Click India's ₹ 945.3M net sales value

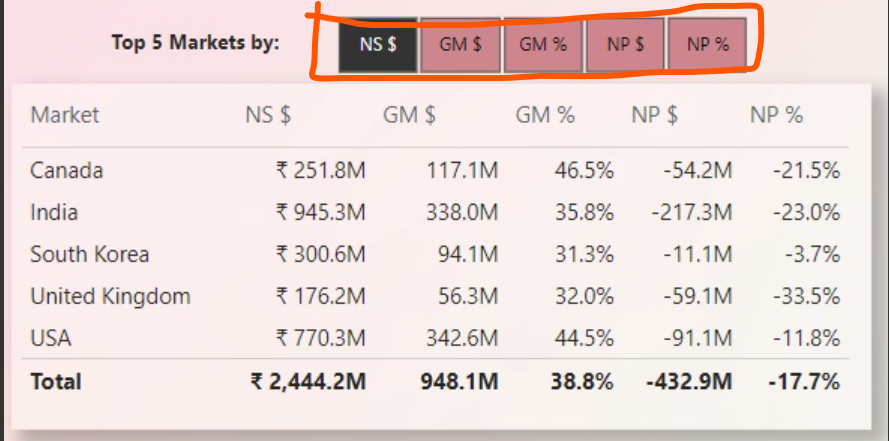[321, 213]
